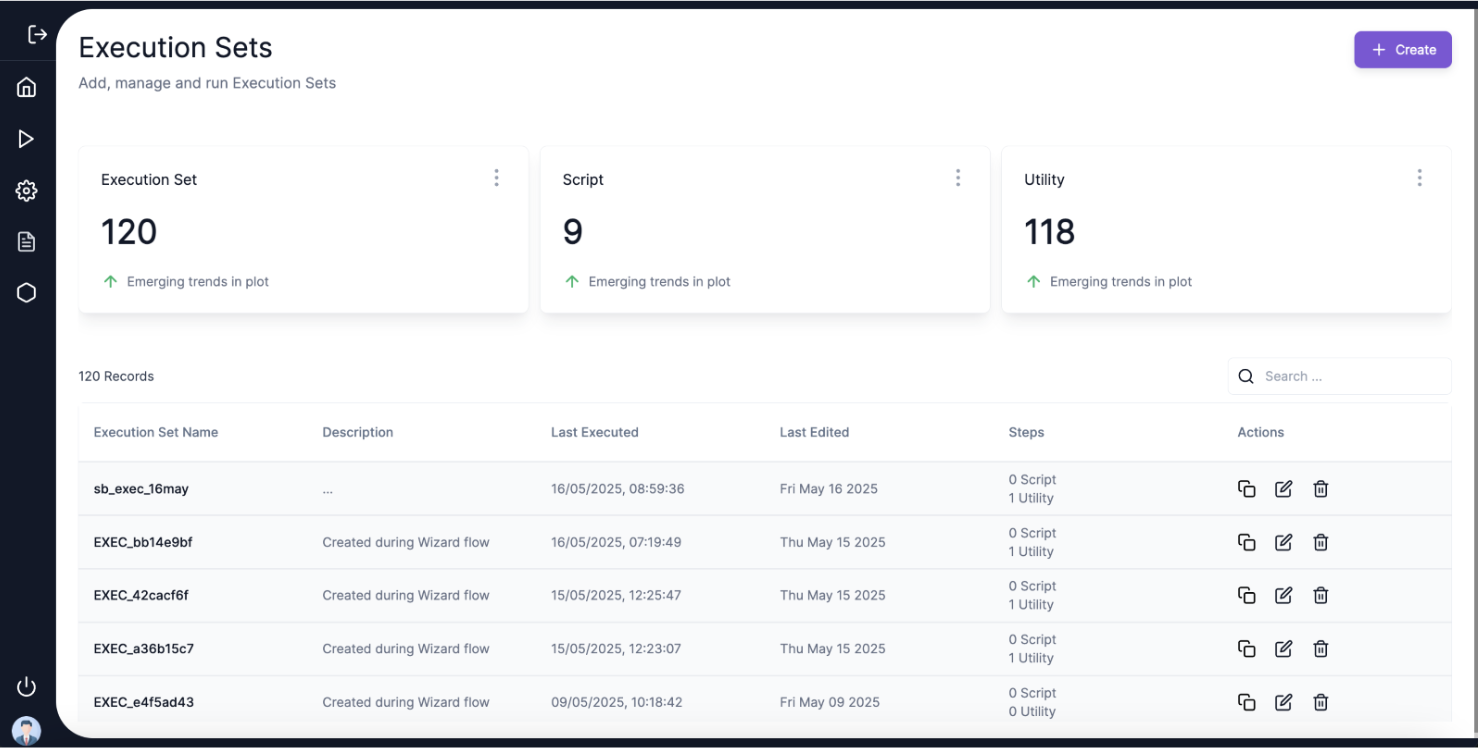The width and height of the screenshot is (1478, 748).
Task: Open the Execution Set card options menu
Action: 496,178
